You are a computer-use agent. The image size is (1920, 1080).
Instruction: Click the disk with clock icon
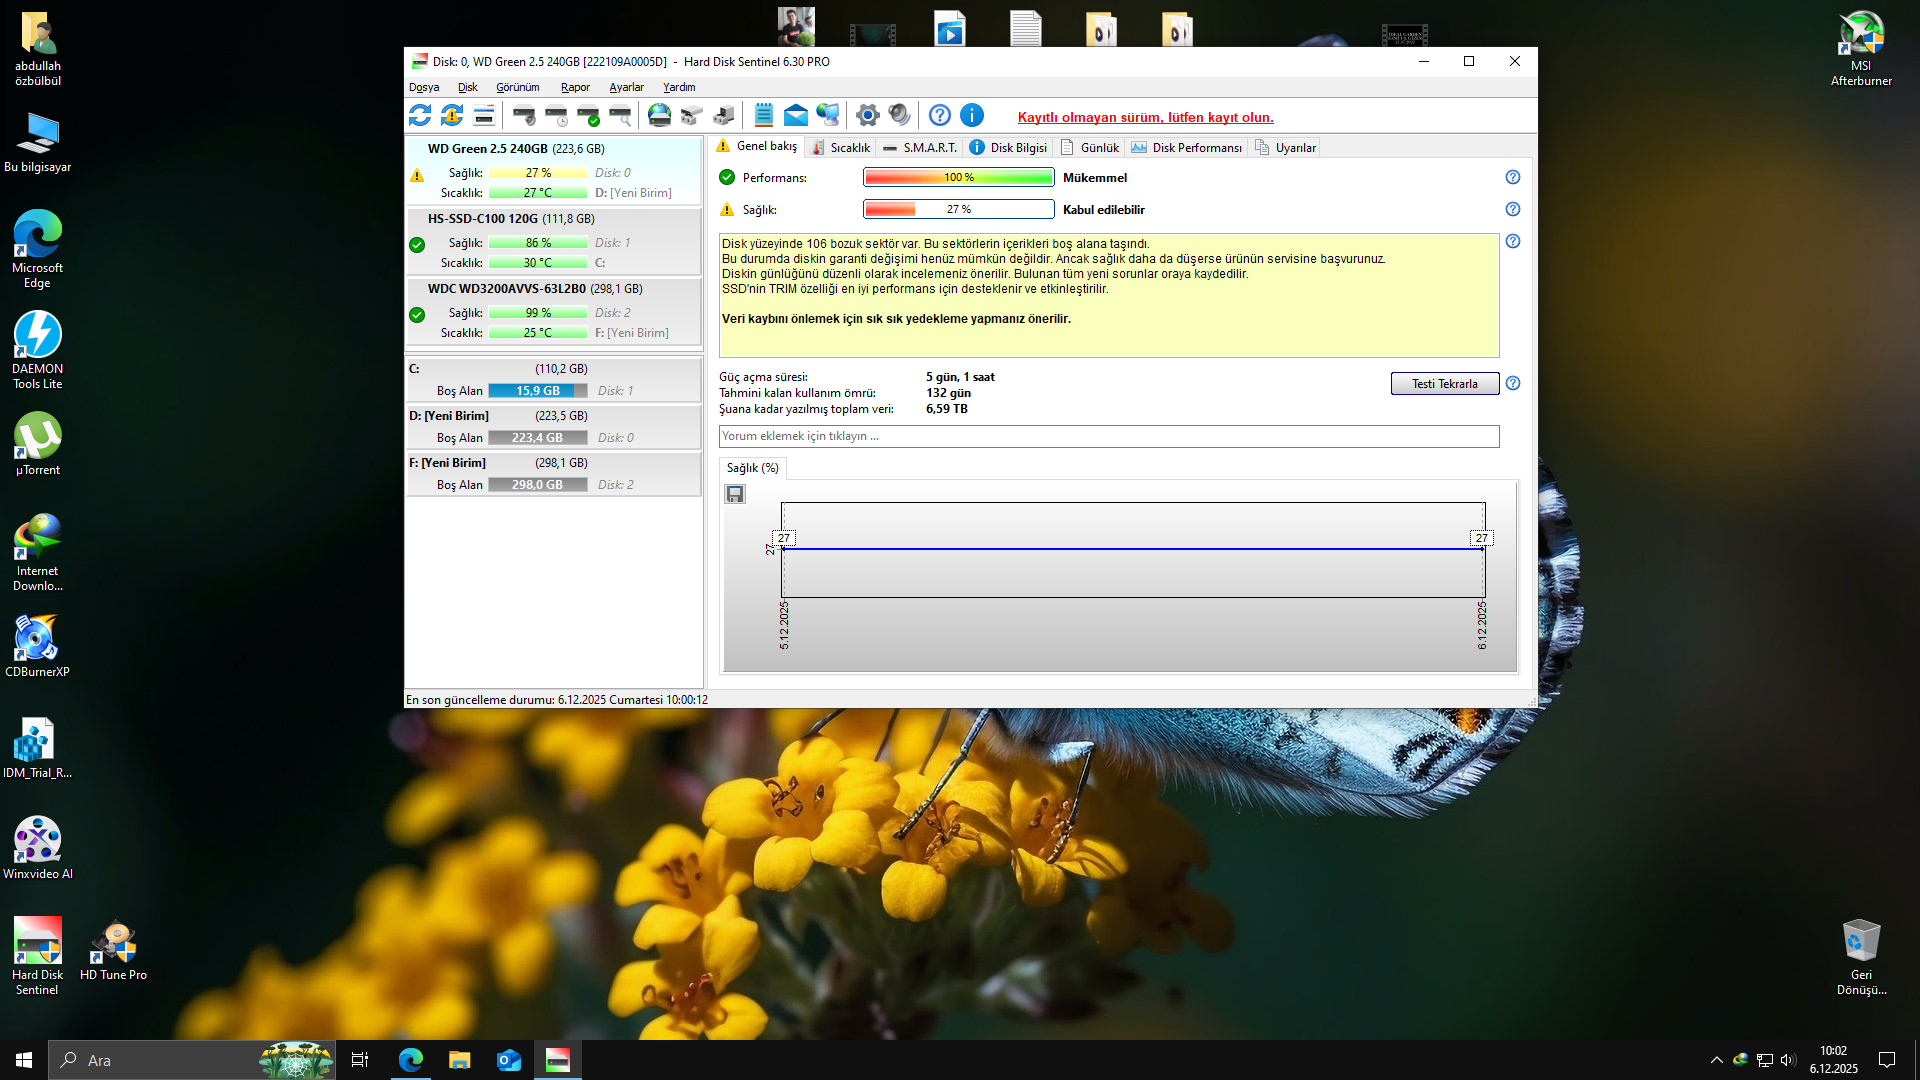click(556, 115)
